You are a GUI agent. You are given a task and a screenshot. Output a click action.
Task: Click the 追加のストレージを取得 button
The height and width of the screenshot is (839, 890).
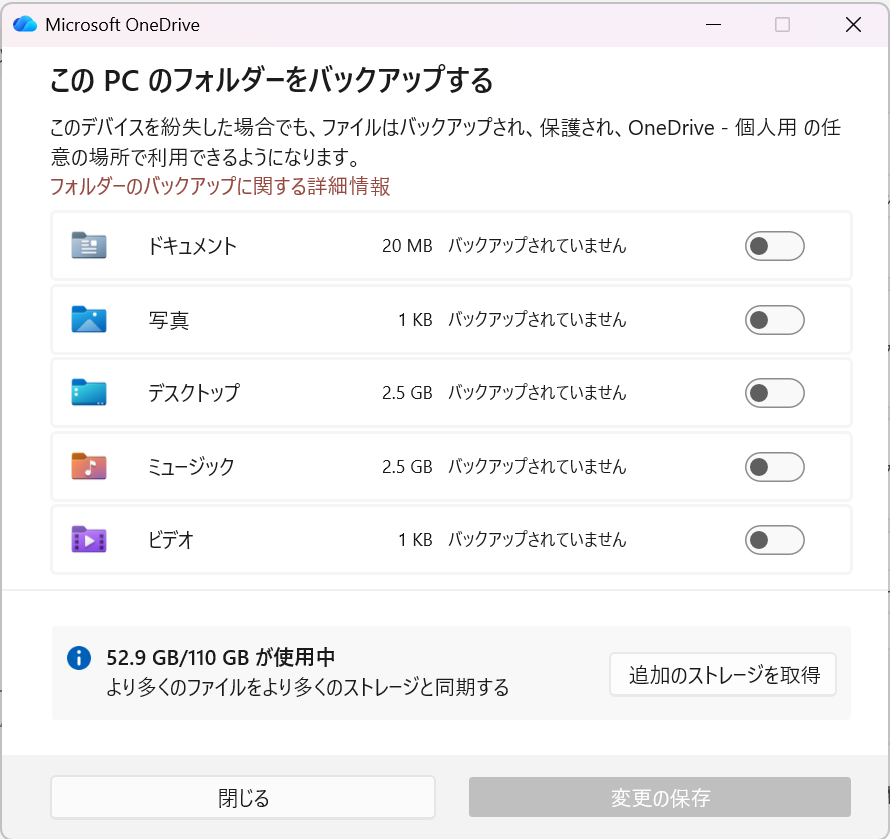tap(722, 674)
